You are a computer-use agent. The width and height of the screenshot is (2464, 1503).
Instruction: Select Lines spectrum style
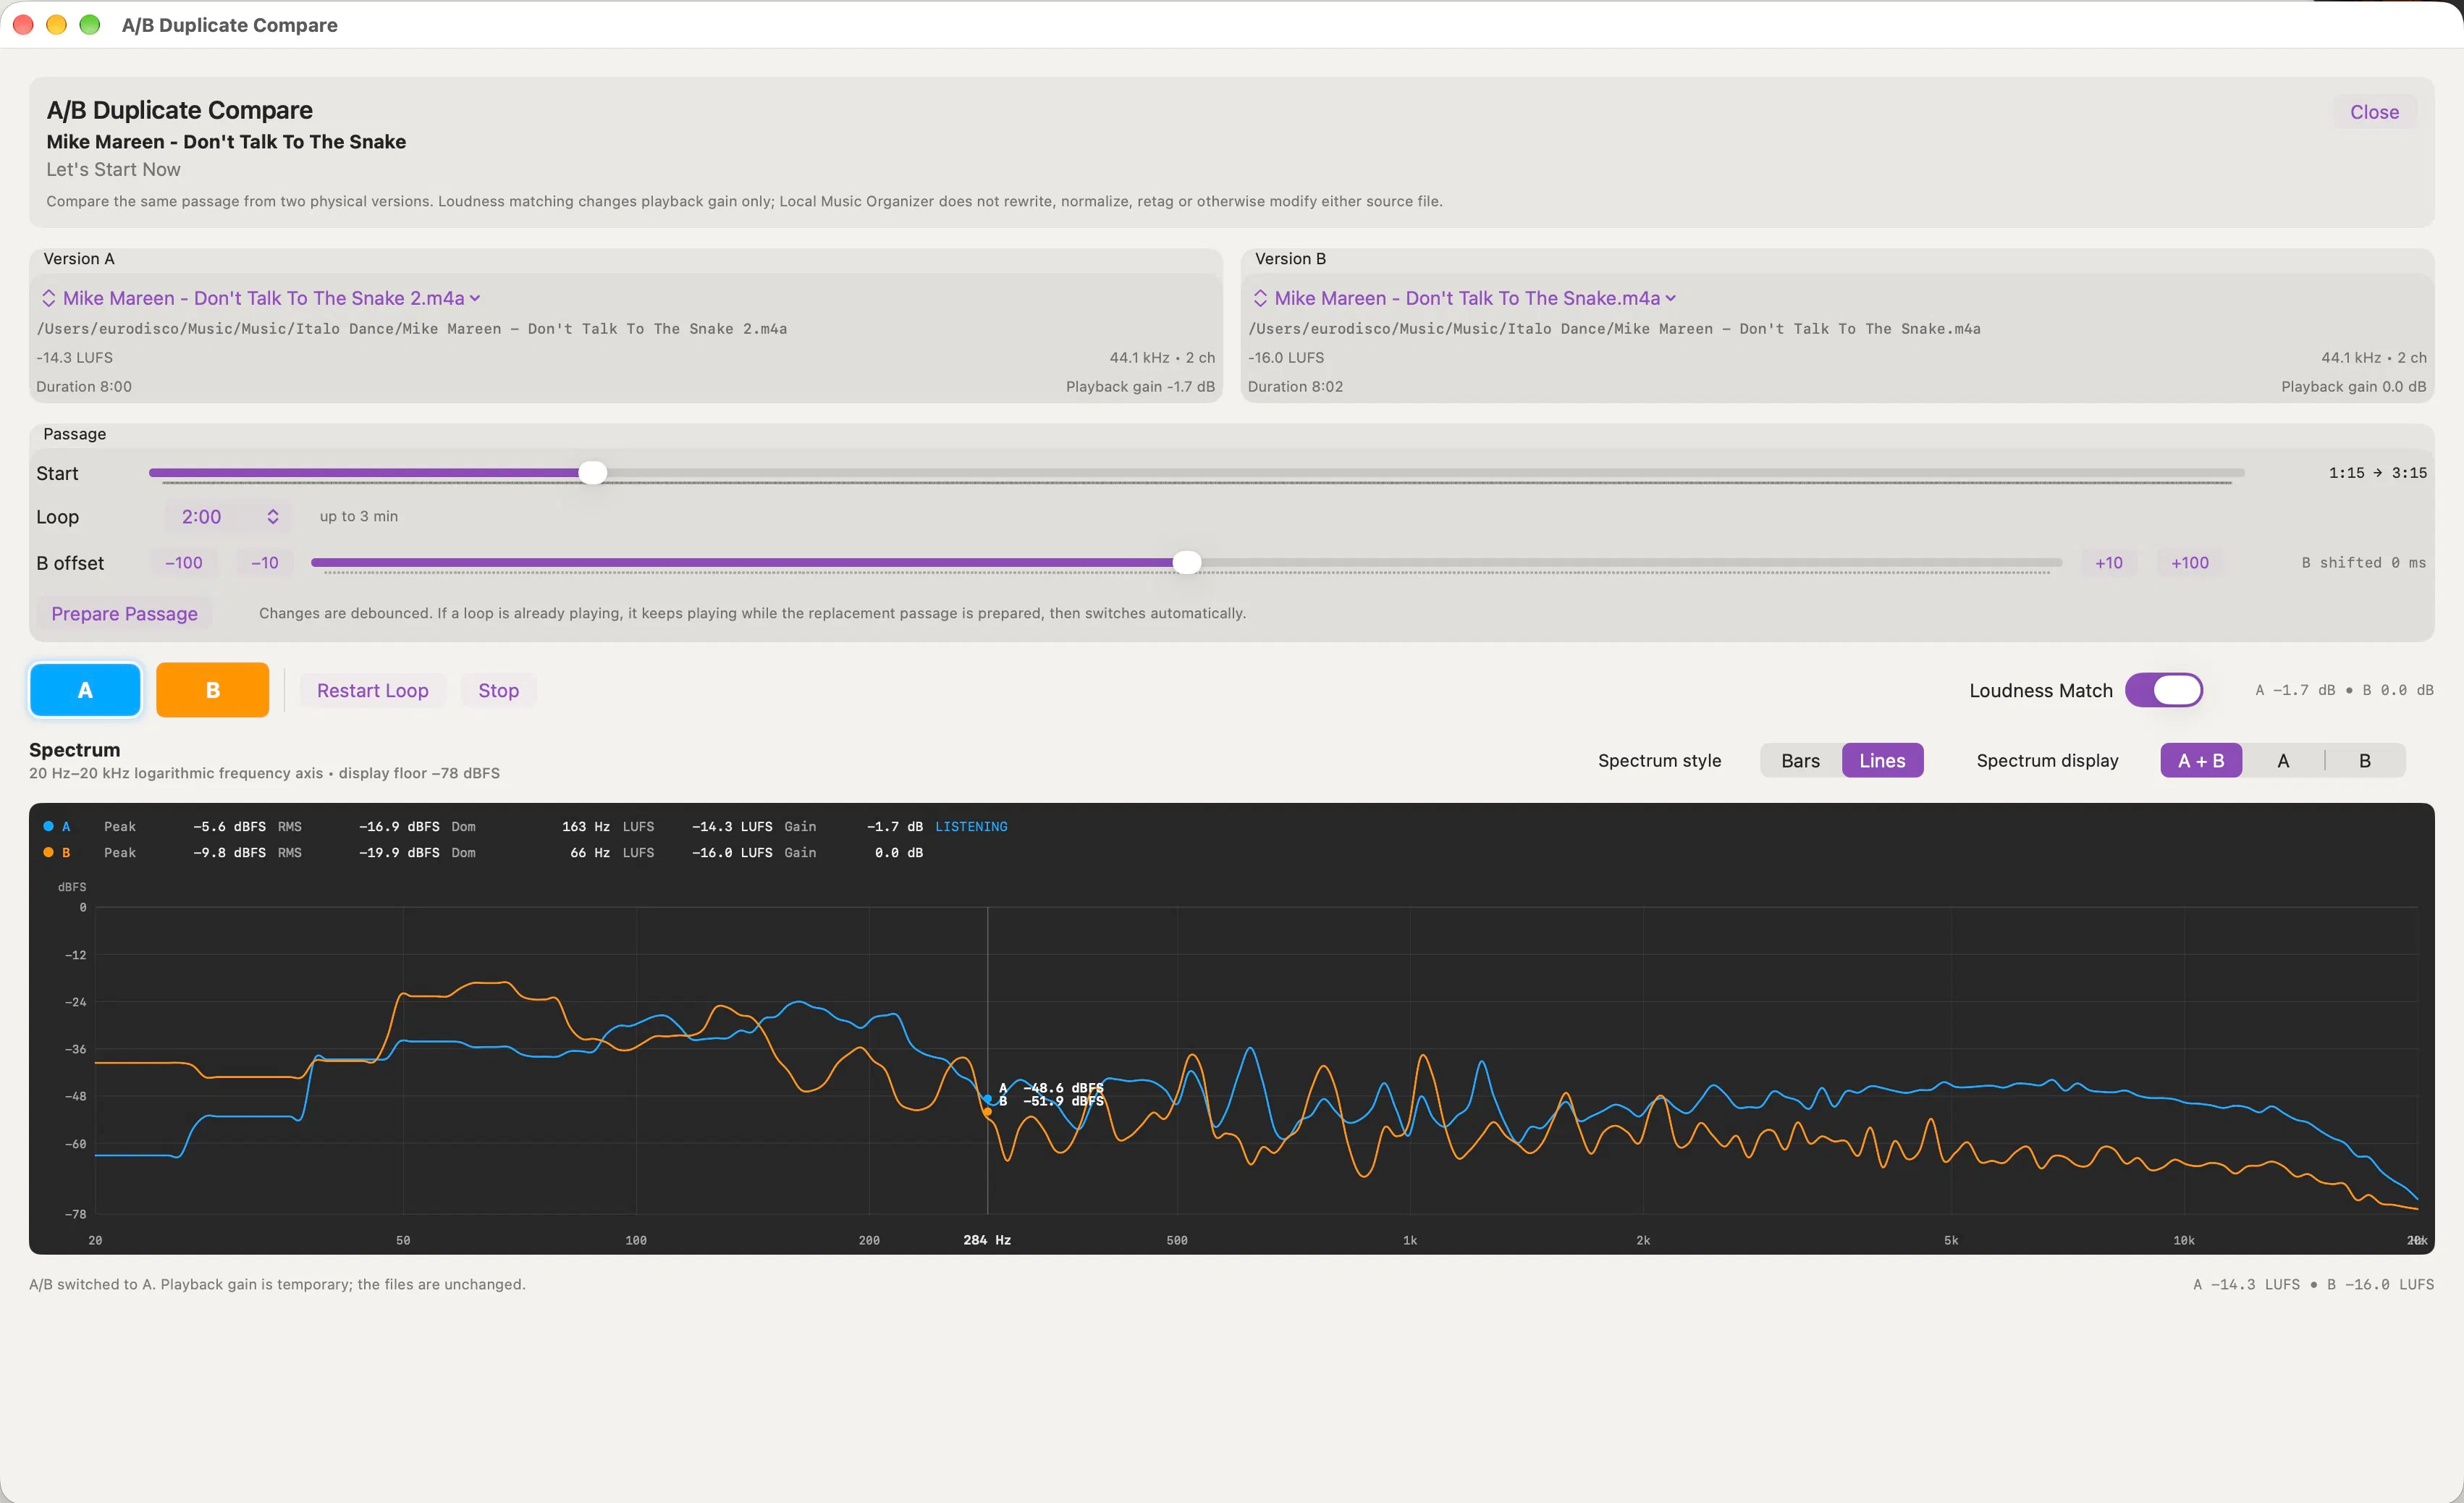point(1882,761)
